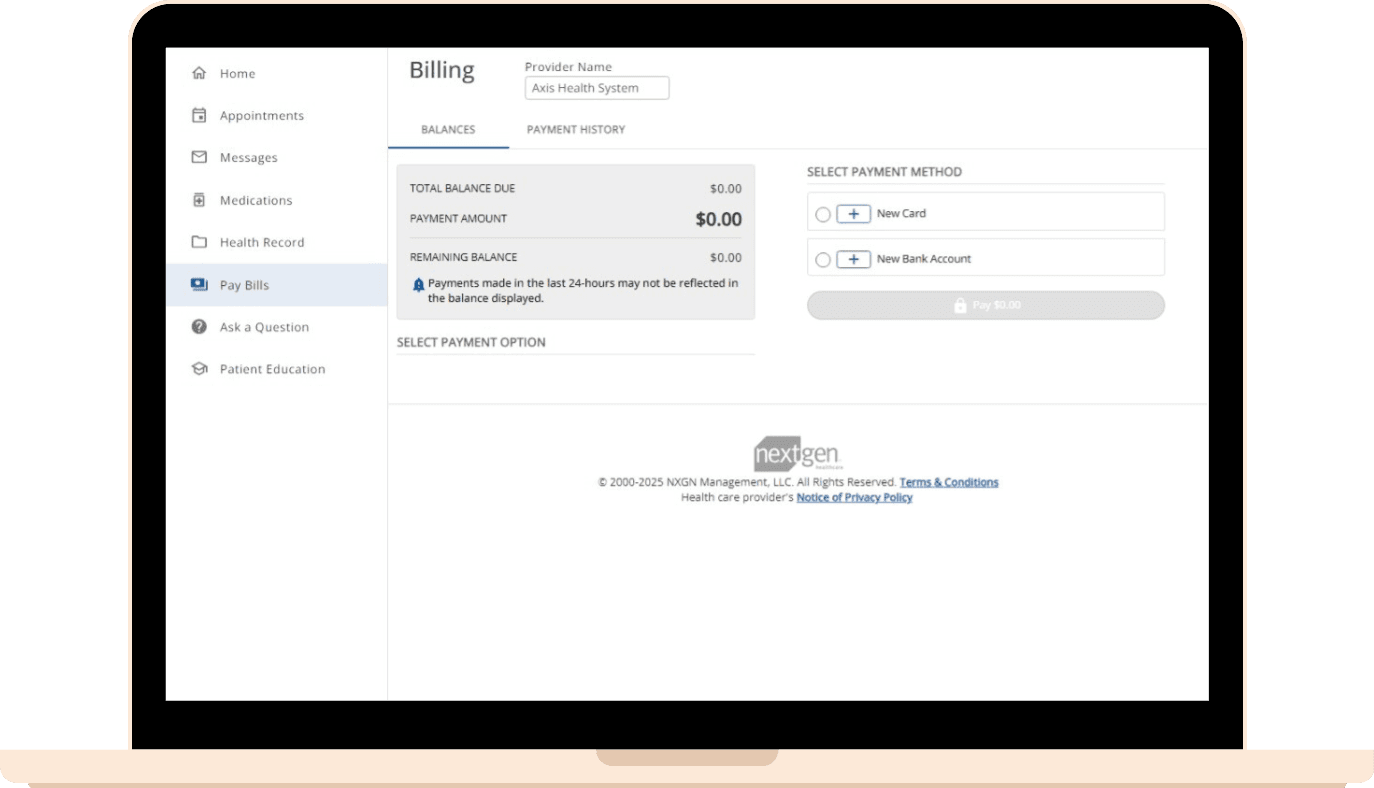Click the Home house icon in sidebar
Viewport: 1374px width, 788px height.
tap(199, 73)
